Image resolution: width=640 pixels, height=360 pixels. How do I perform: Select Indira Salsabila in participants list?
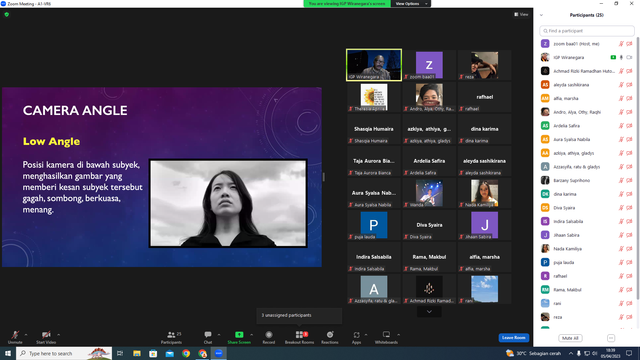[x=587, y=221]
